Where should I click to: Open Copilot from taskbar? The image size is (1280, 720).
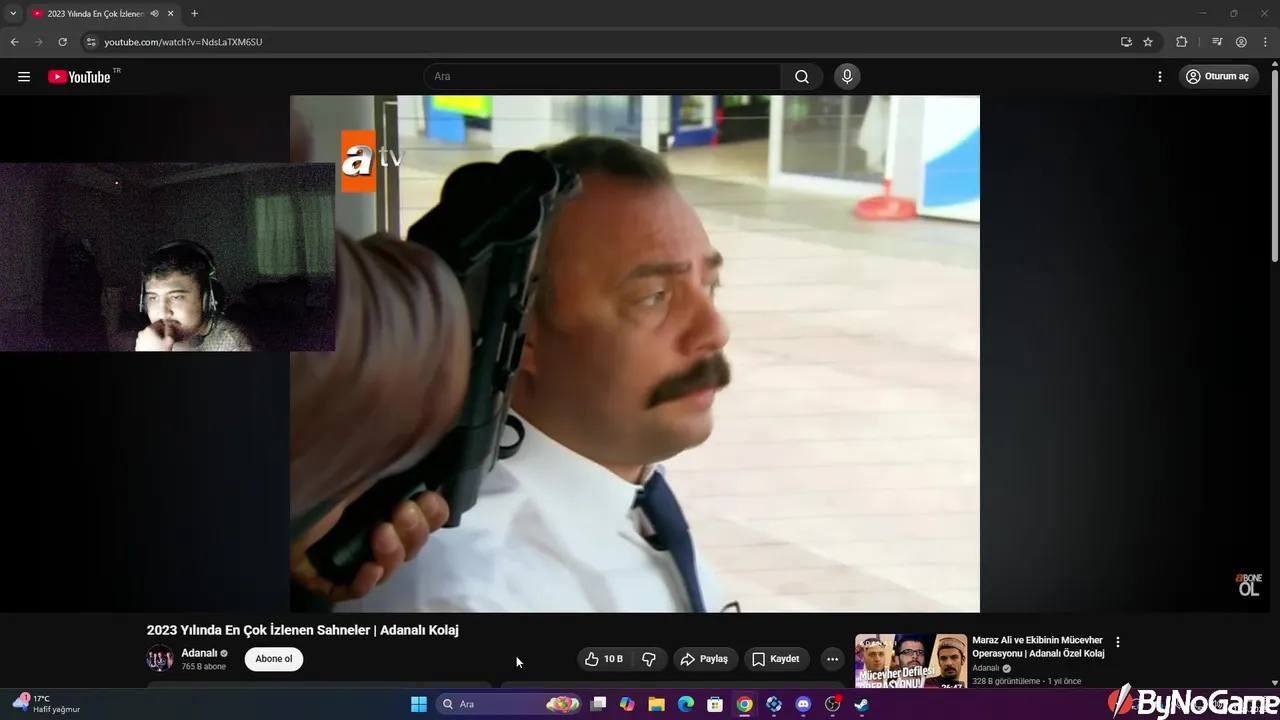click(x=627, y=704)
